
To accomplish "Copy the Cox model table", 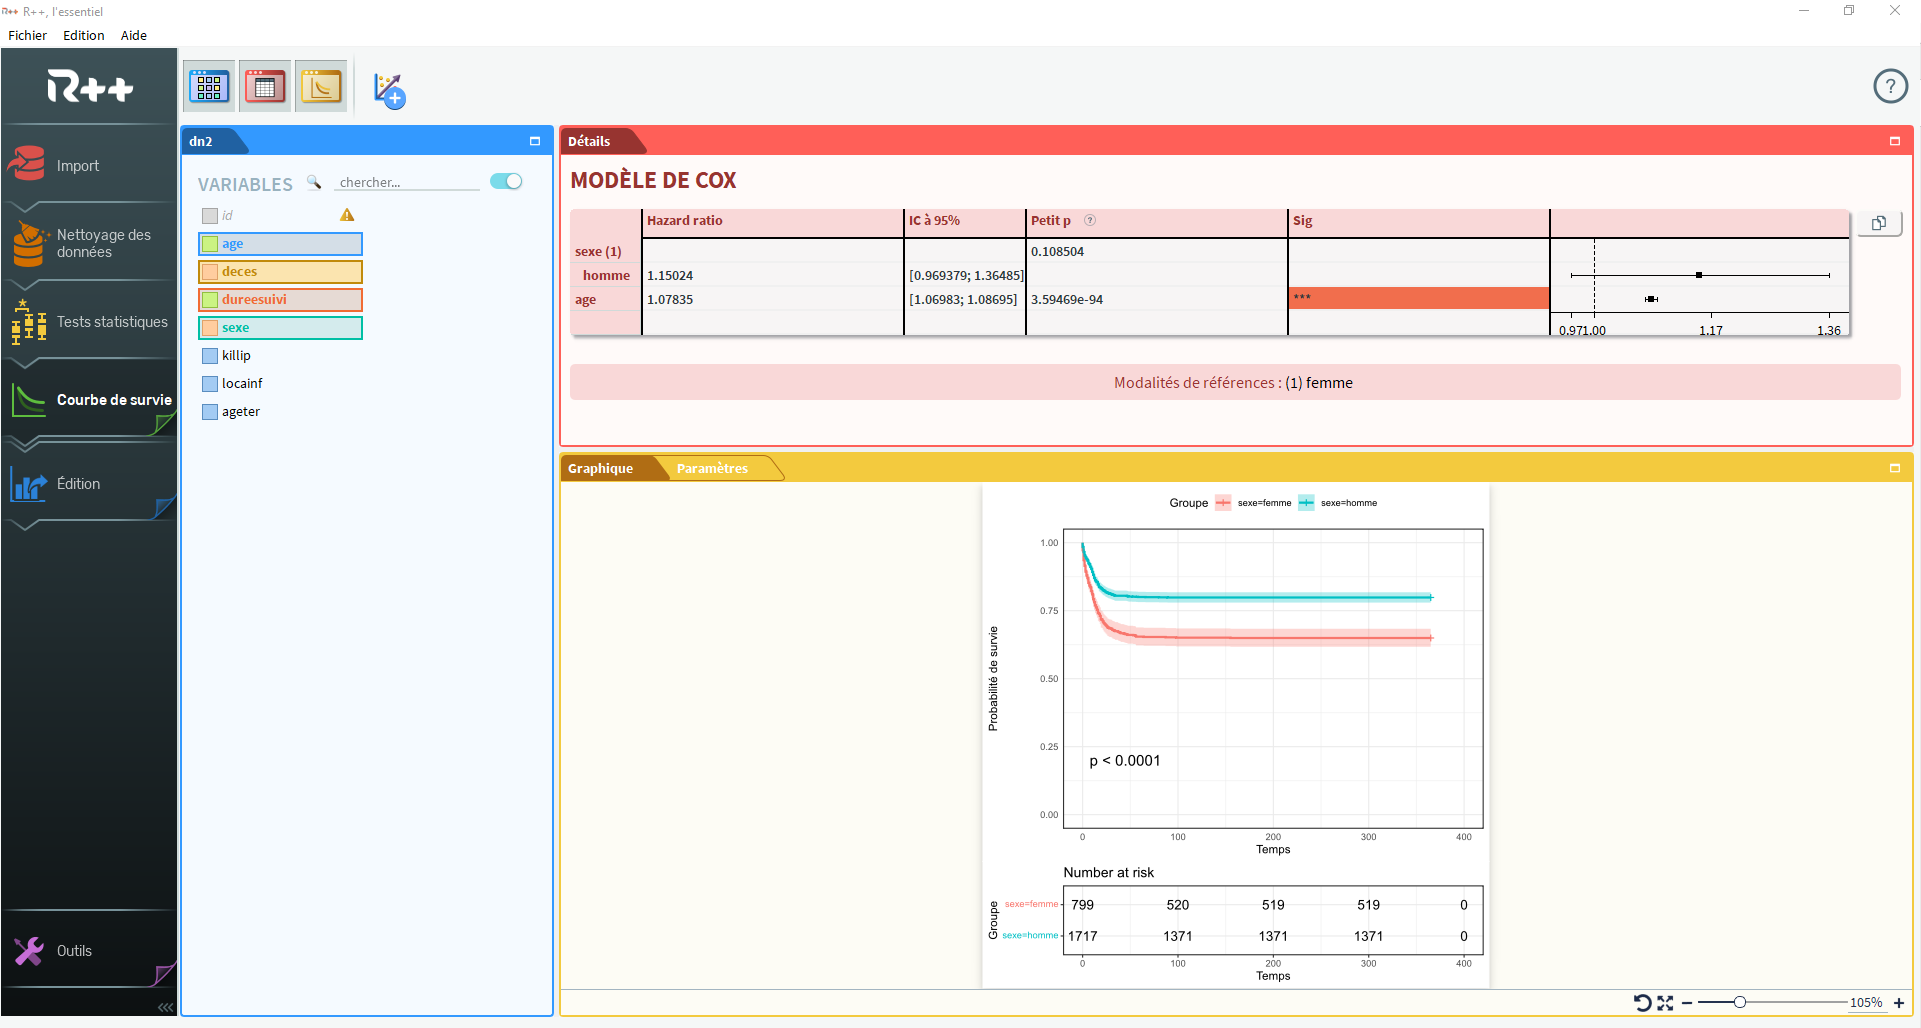I will tap(1879, 223).
